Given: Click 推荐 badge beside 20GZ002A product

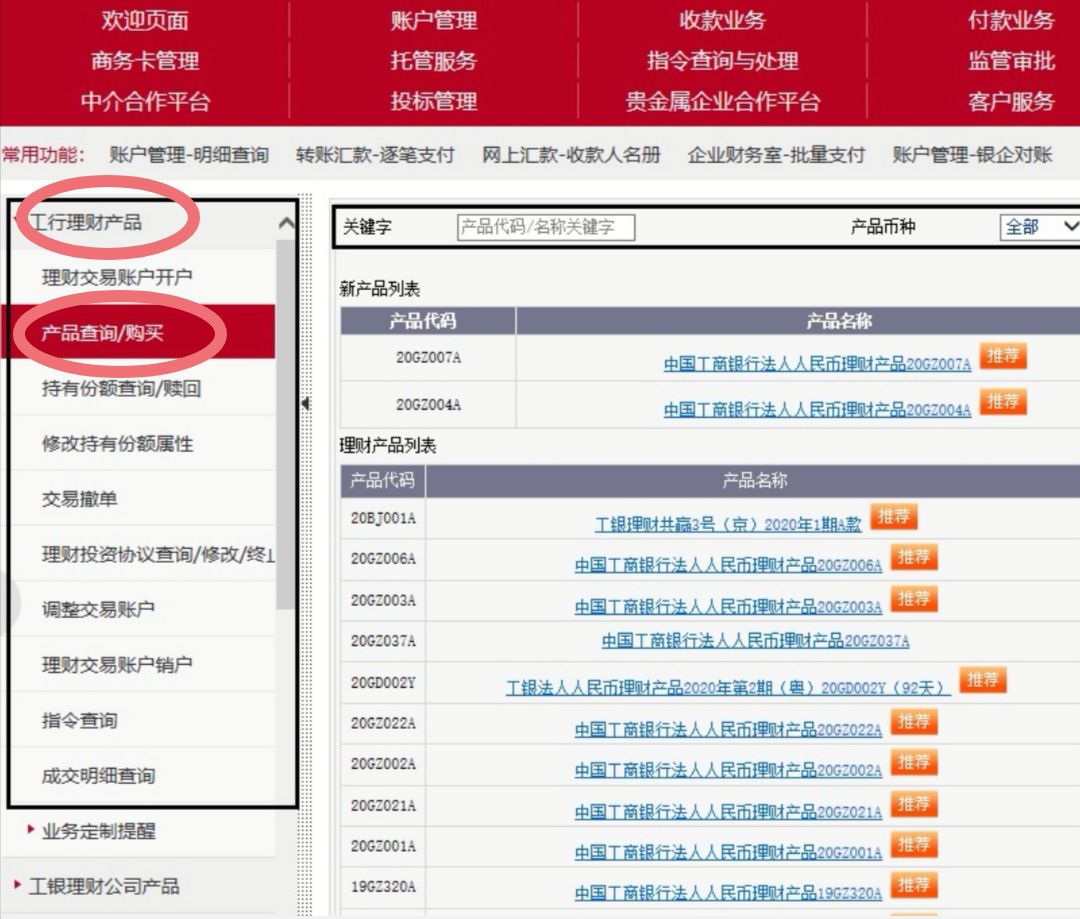Looking at the screenshot, I should pyautogui.click(x=914, y=762).
